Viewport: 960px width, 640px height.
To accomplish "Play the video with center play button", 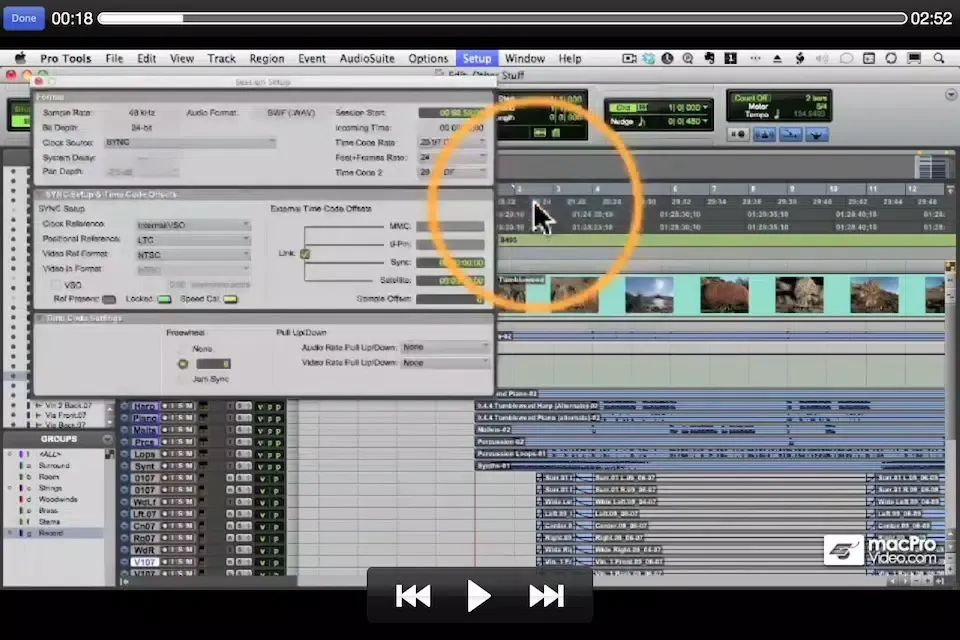I will (x=478, y=595).
